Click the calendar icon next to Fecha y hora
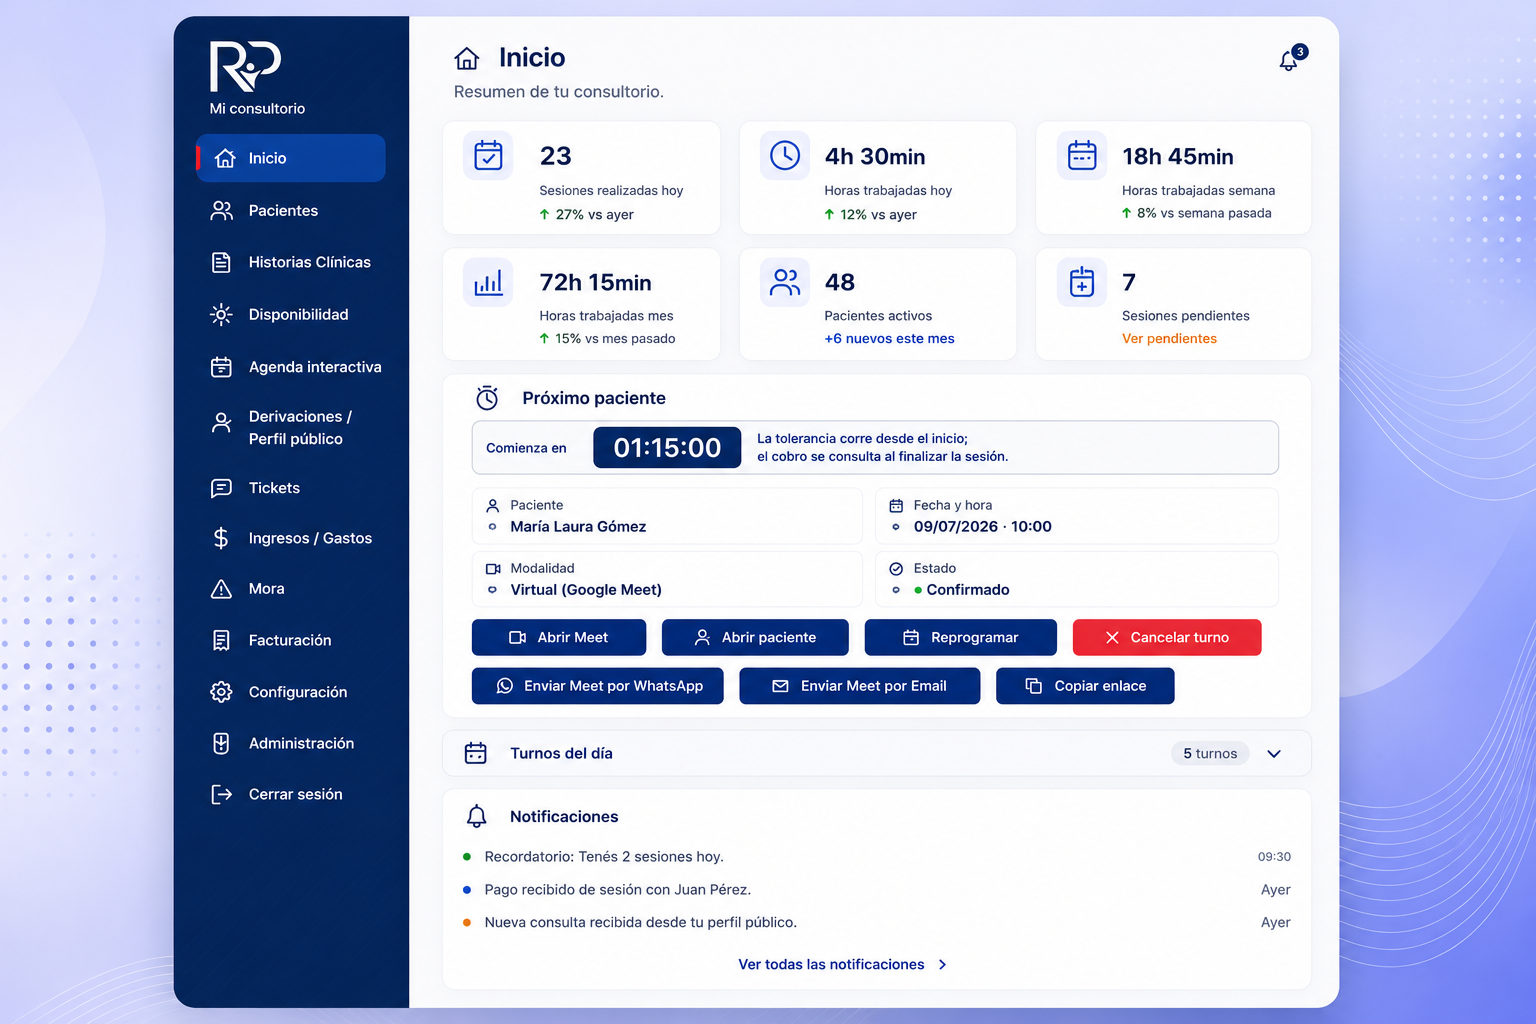Viewport: 1536px width, 1024px height. [x=896, y=505]
